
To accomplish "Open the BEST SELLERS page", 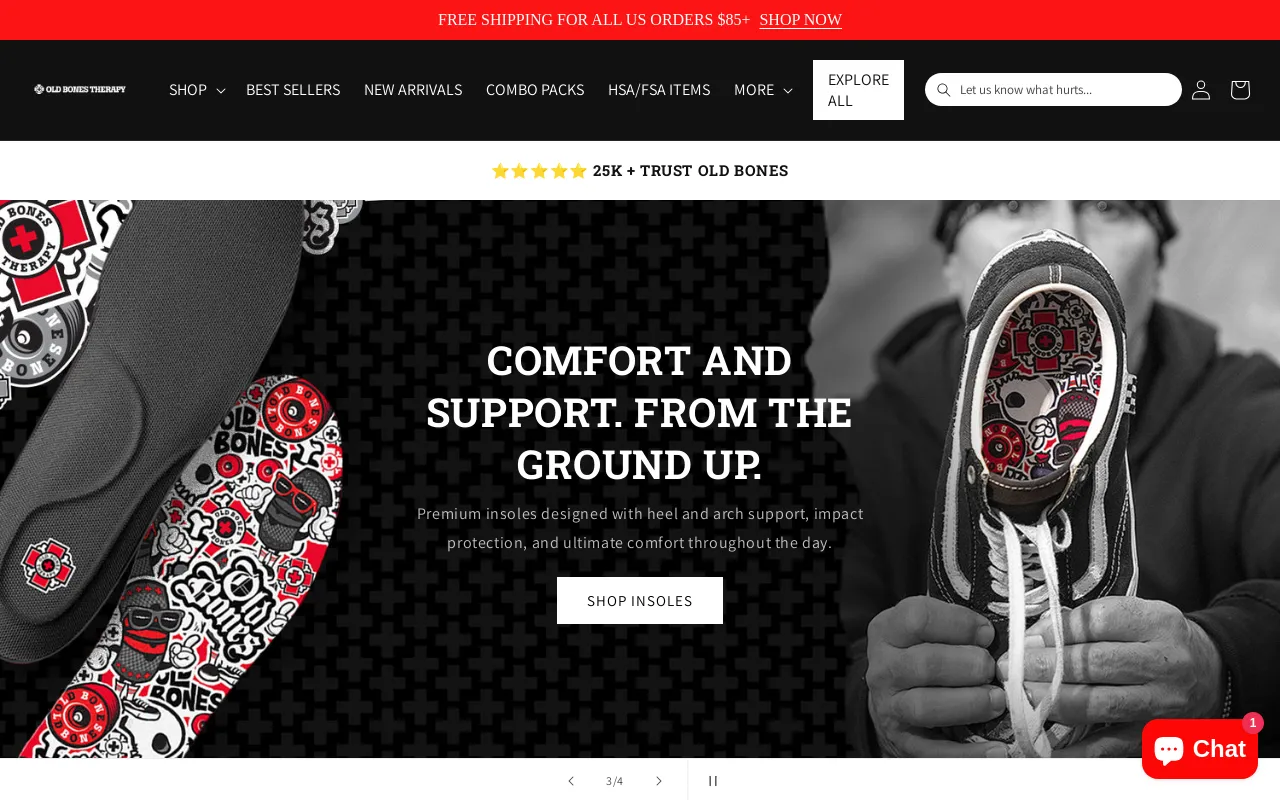I will click(x=293, y=90).
